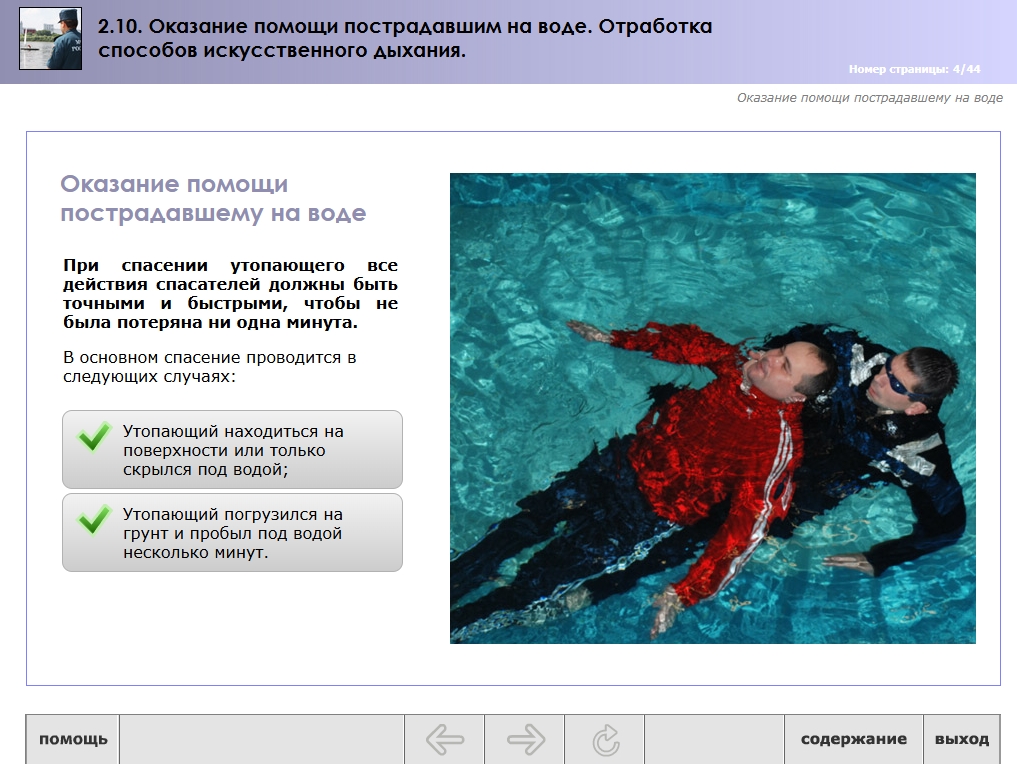
Task: Click the green checkmark beside 'Утопающий находиться на поверхности'
Action: [94, 436]
